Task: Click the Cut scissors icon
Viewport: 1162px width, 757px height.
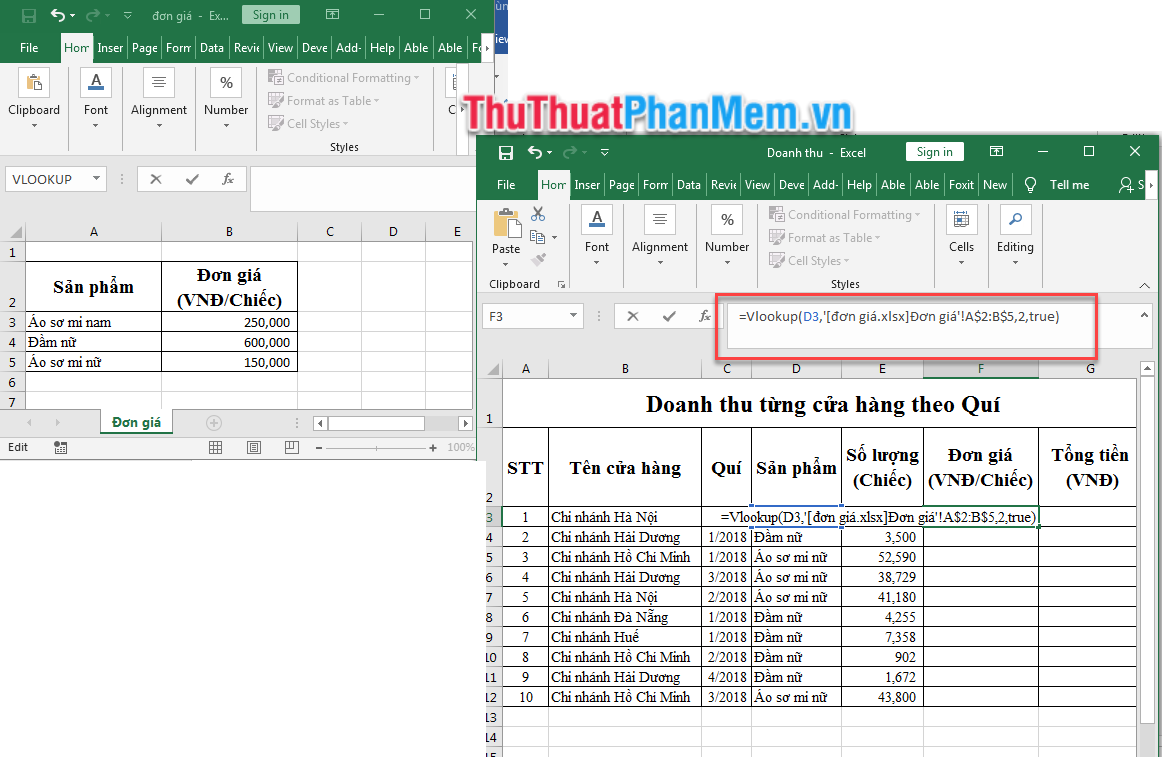Action: point(538,213)
